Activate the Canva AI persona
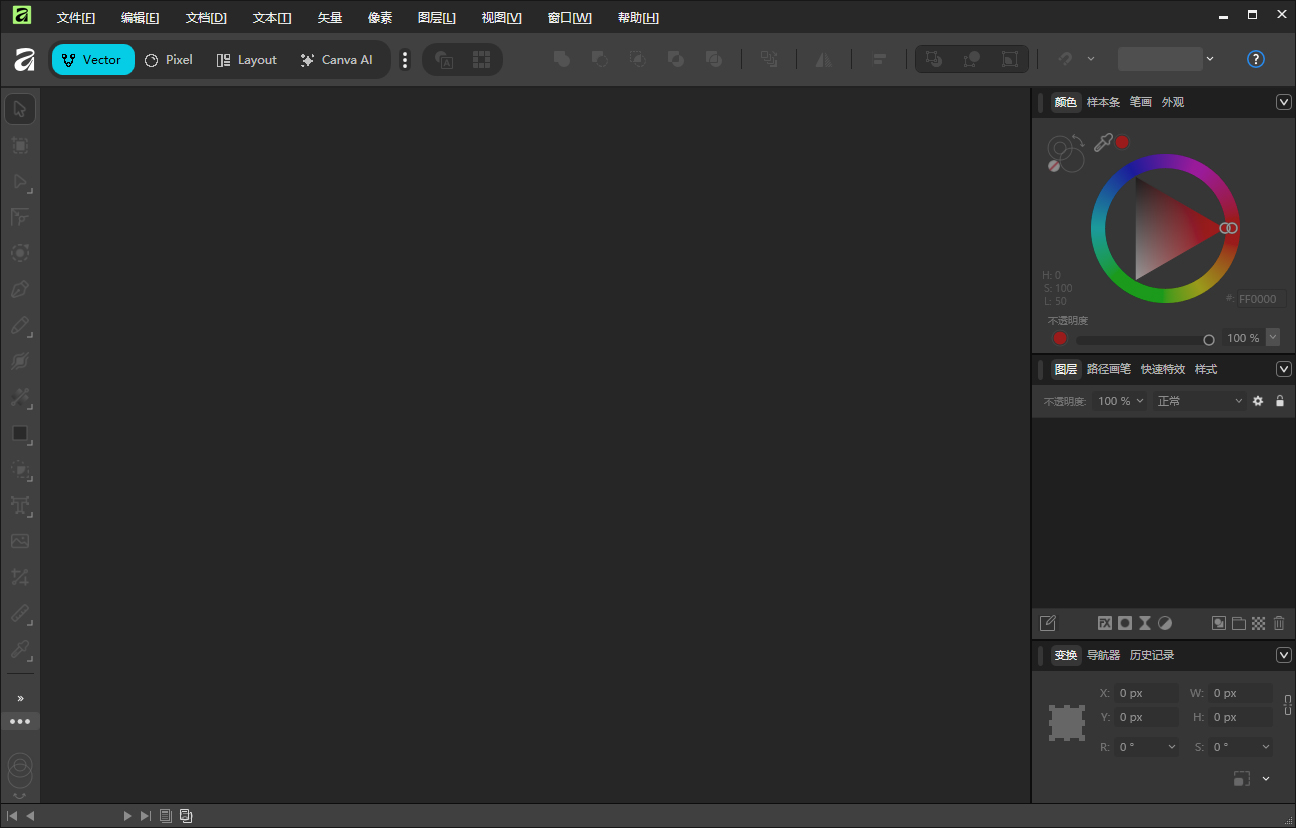The image size is (1296, 828). [336, 59]
